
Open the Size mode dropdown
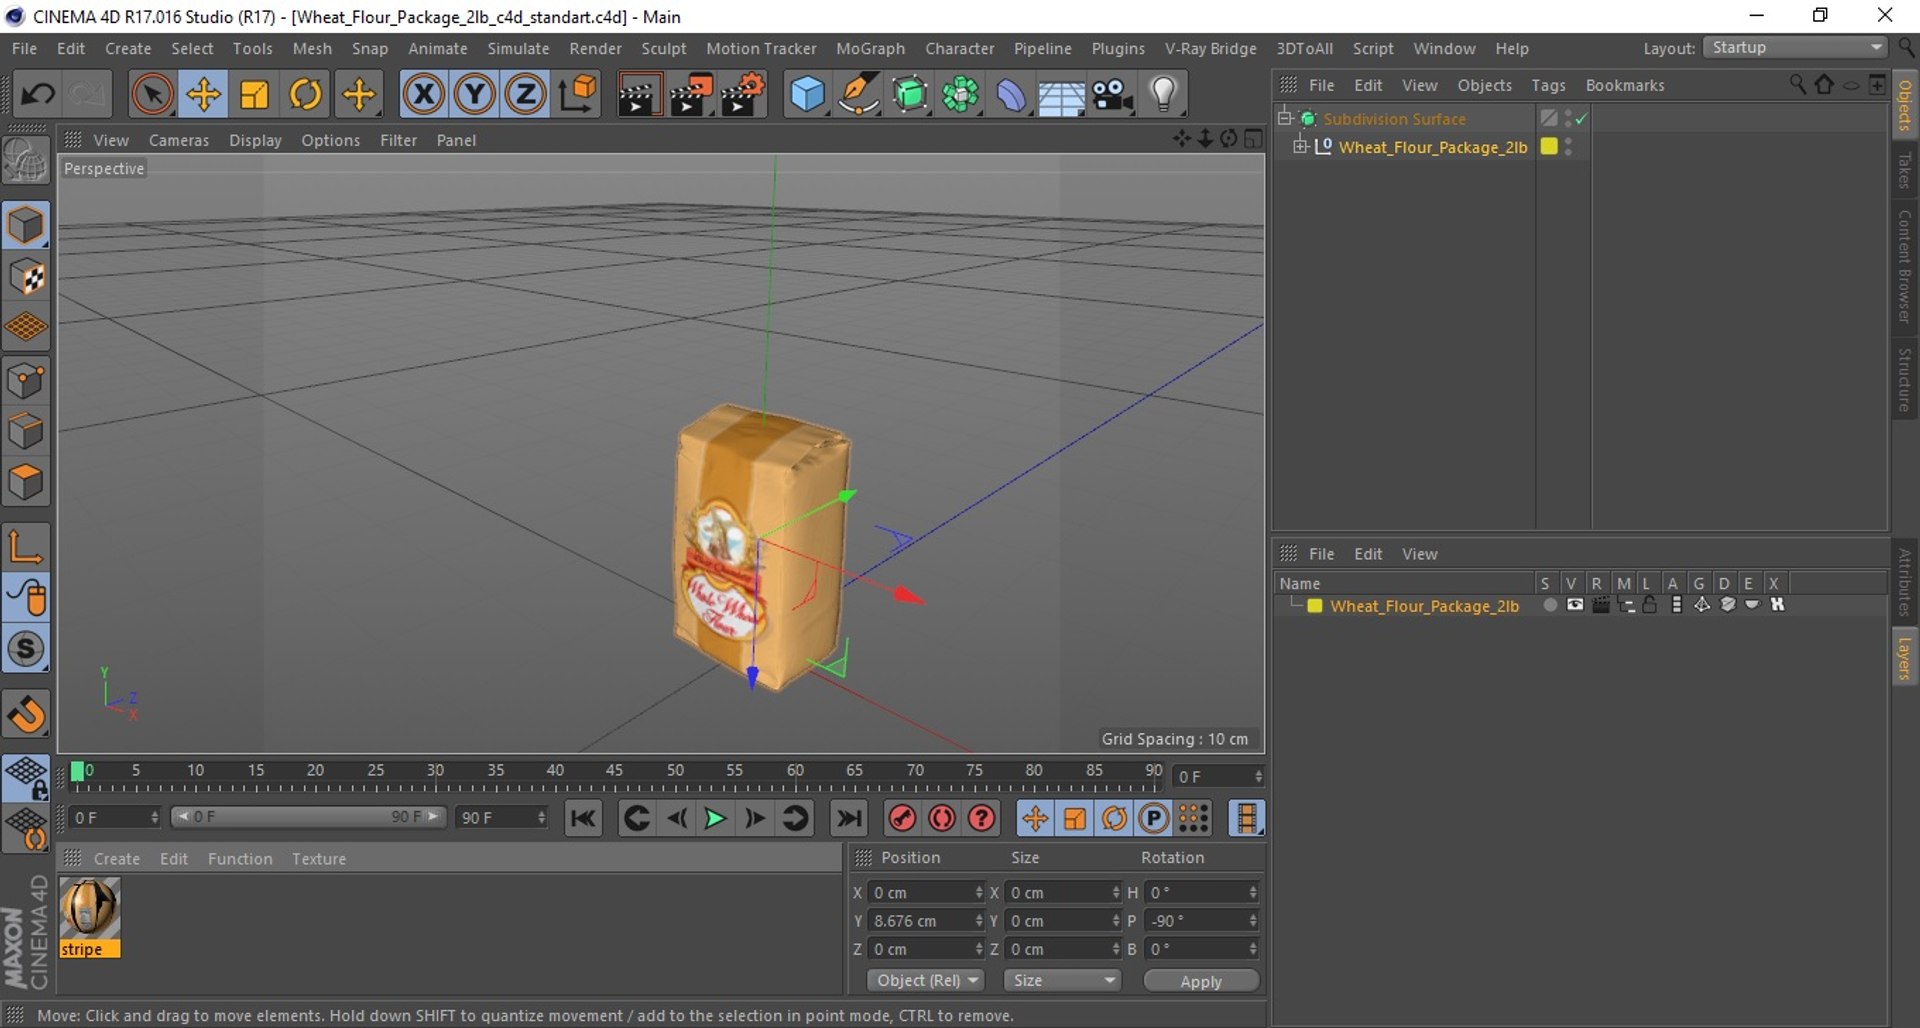(x=1062, y=981)
